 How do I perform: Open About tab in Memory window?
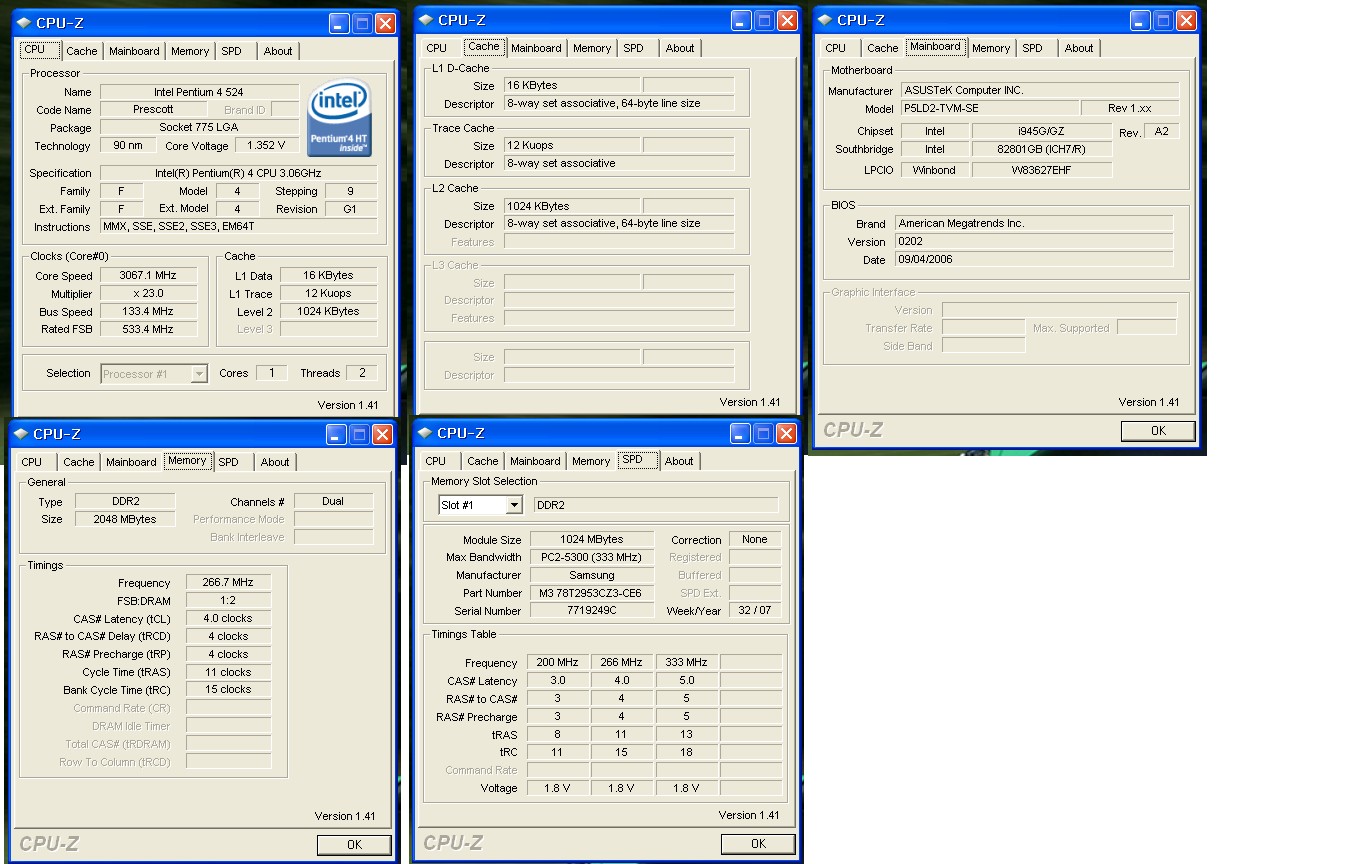point(275,462)
